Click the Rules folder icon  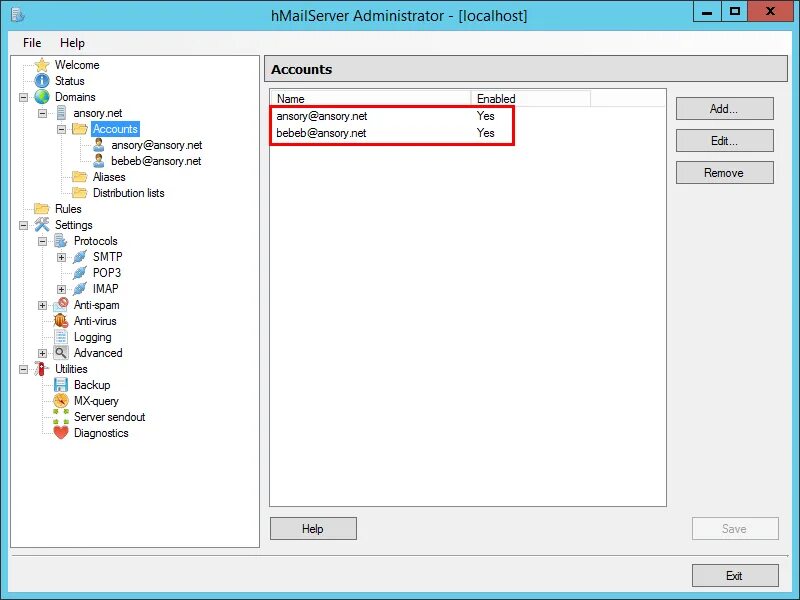(42, 209)
